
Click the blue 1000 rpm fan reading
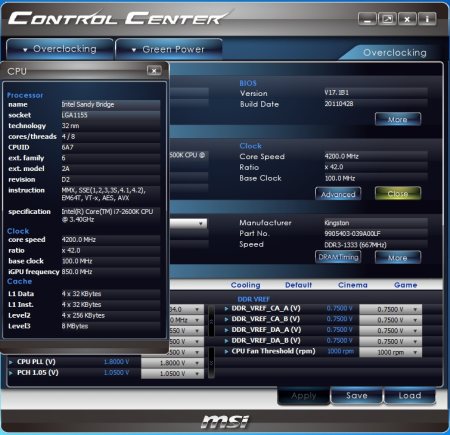point(340,351)
